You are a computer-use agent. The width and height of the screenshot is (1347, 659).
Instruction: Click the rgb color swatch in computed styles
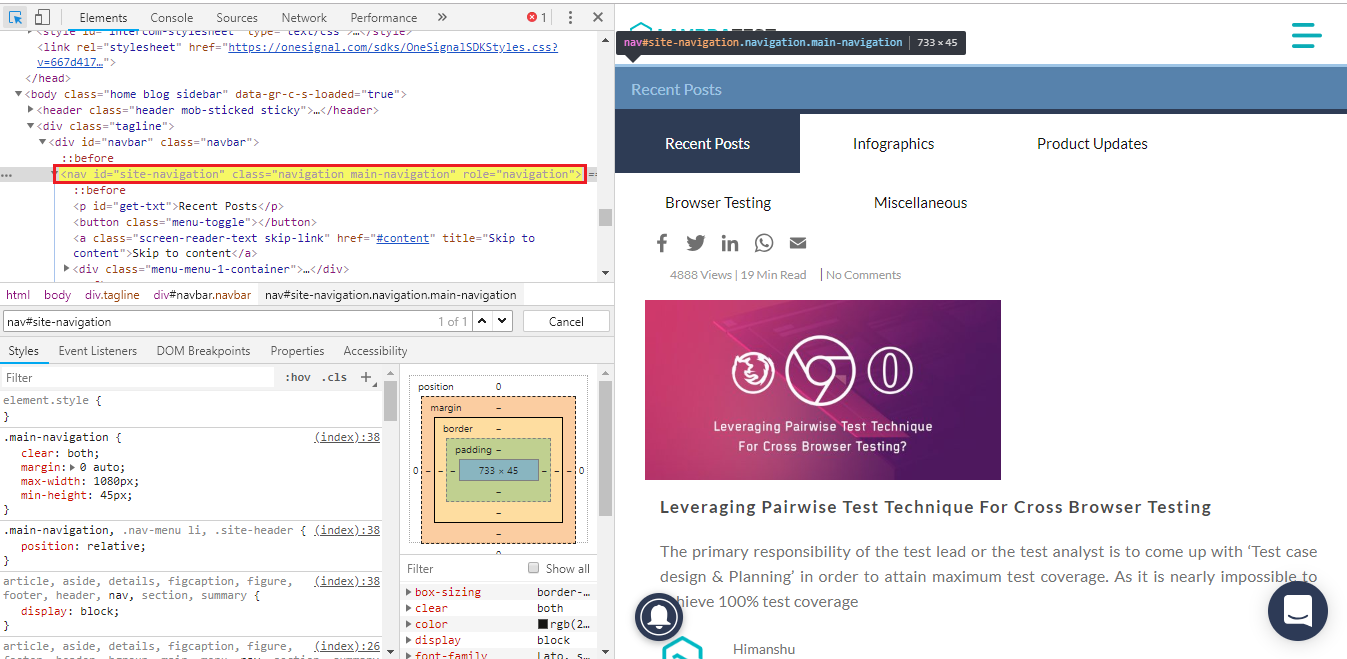(x=543, y=624)
